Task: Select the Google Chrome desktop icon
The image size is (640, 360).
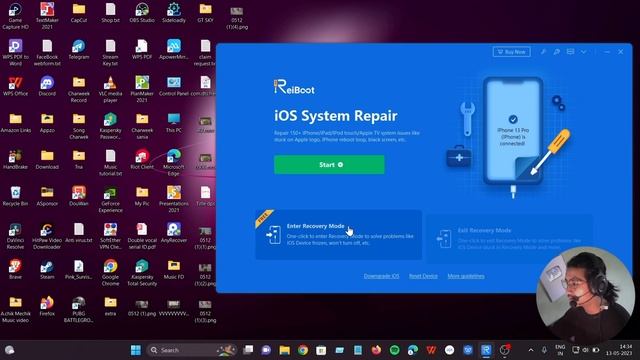Action: point(110,273)
